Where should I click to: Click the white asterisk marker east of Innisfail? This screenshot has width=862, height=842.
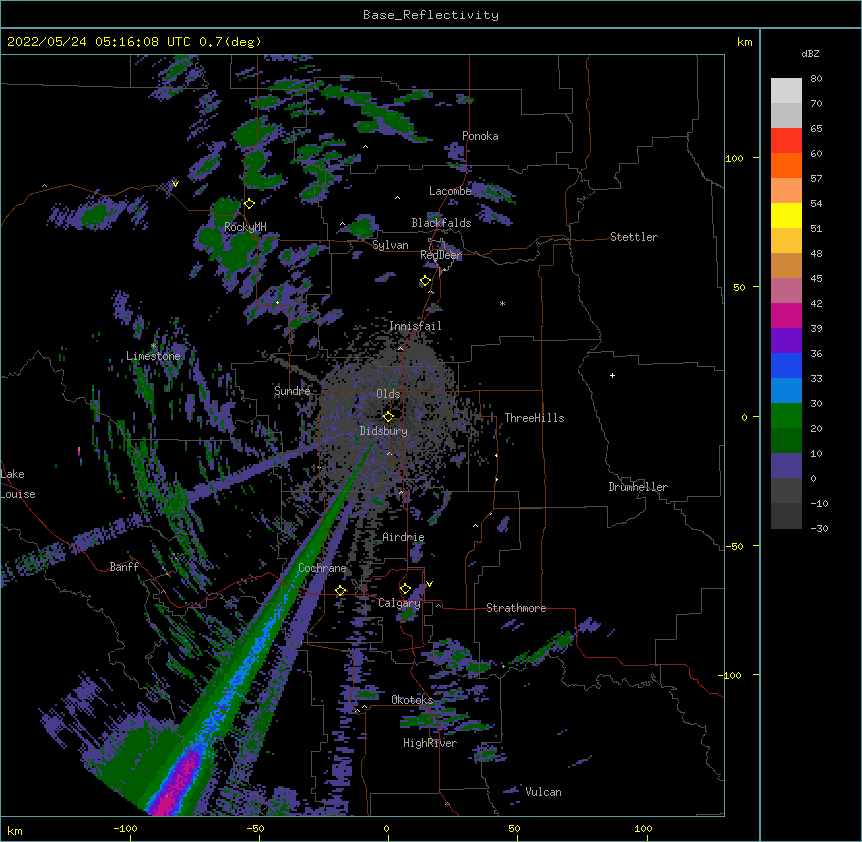[x=502, y=303]
